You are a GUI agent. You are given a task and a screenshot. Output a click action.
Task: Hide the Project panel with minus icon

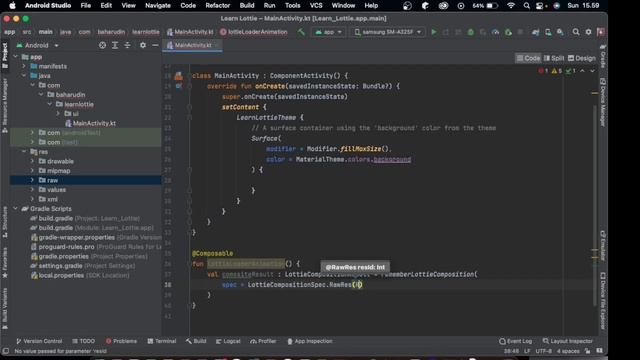155,45
